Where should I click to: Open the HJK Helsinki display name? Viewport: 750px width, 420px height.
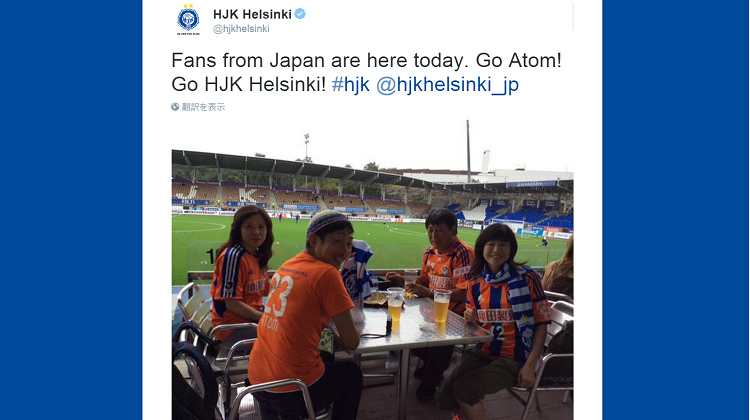coord(252,14)
